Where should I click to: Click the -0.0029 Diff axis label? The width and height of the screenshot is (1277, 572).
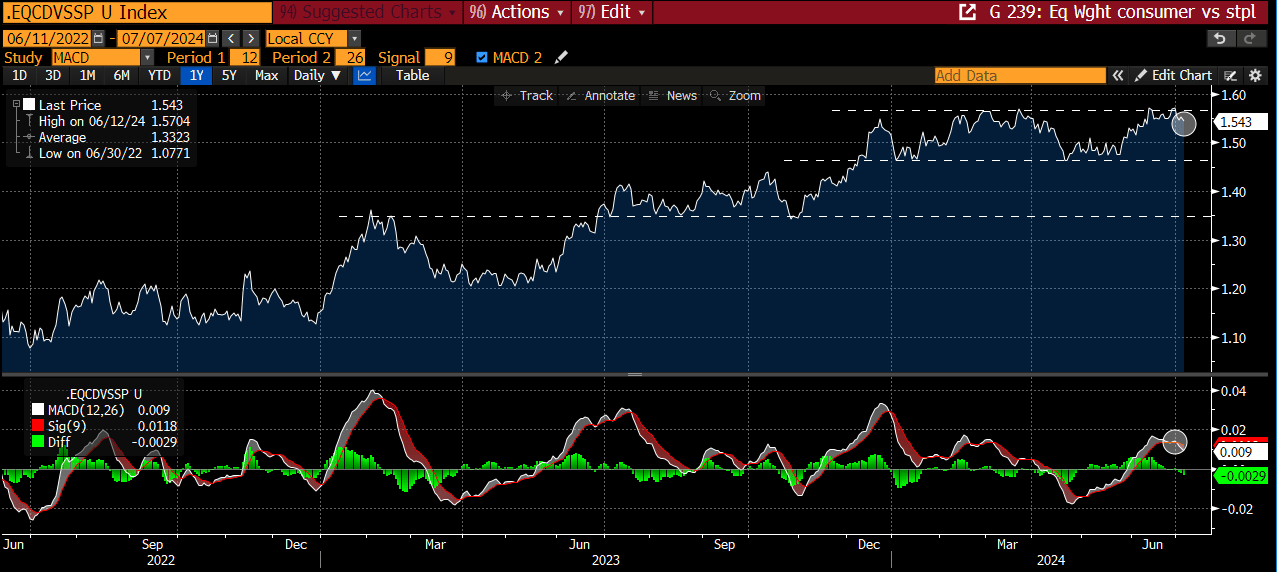[x=1241, y=476]
